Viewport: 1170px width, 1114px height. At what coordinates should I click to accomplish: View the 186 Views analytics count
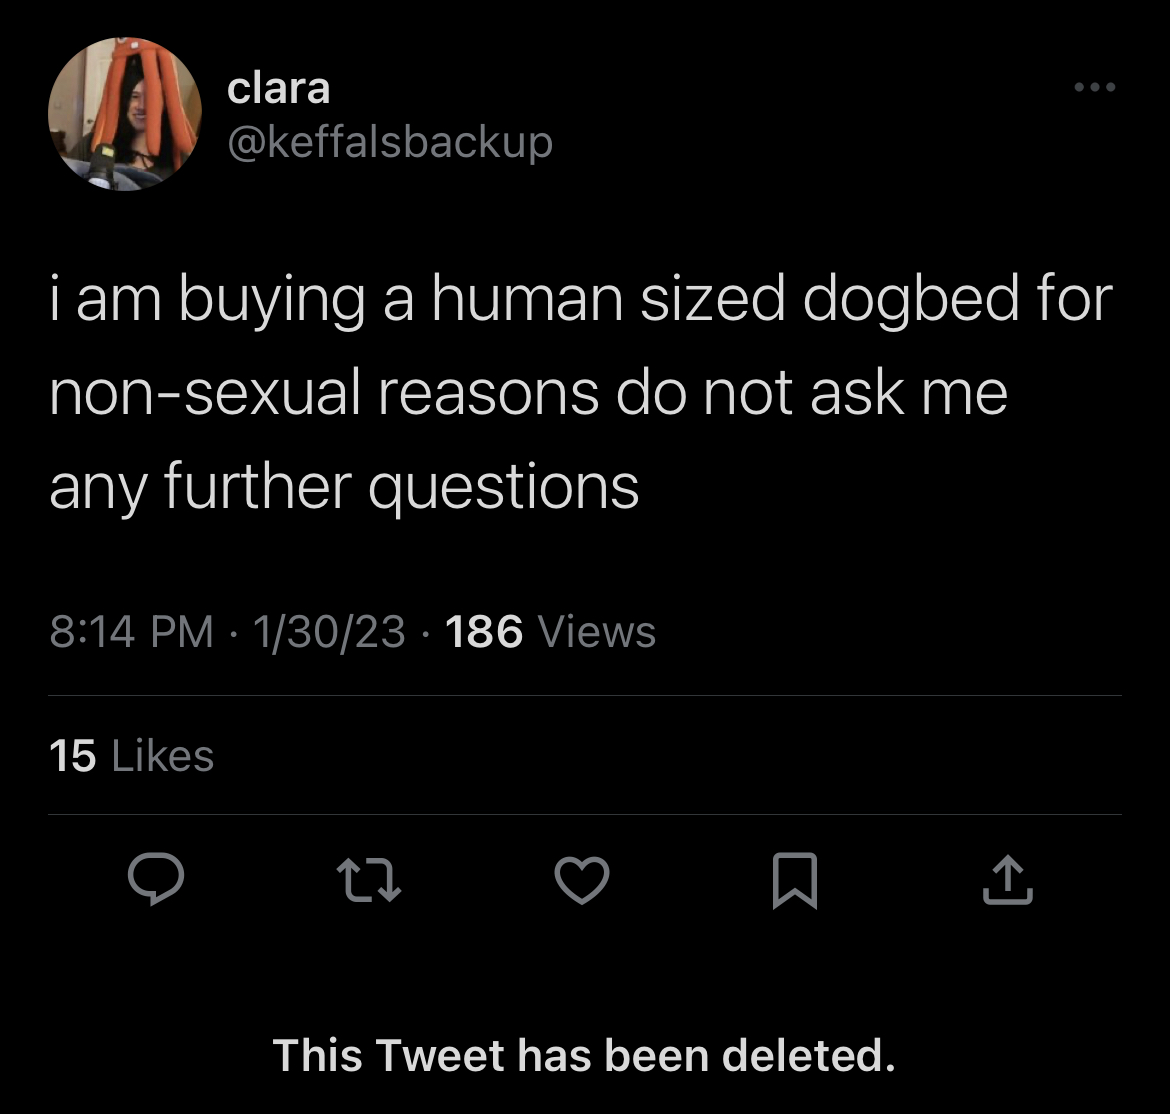click(550, 631)
